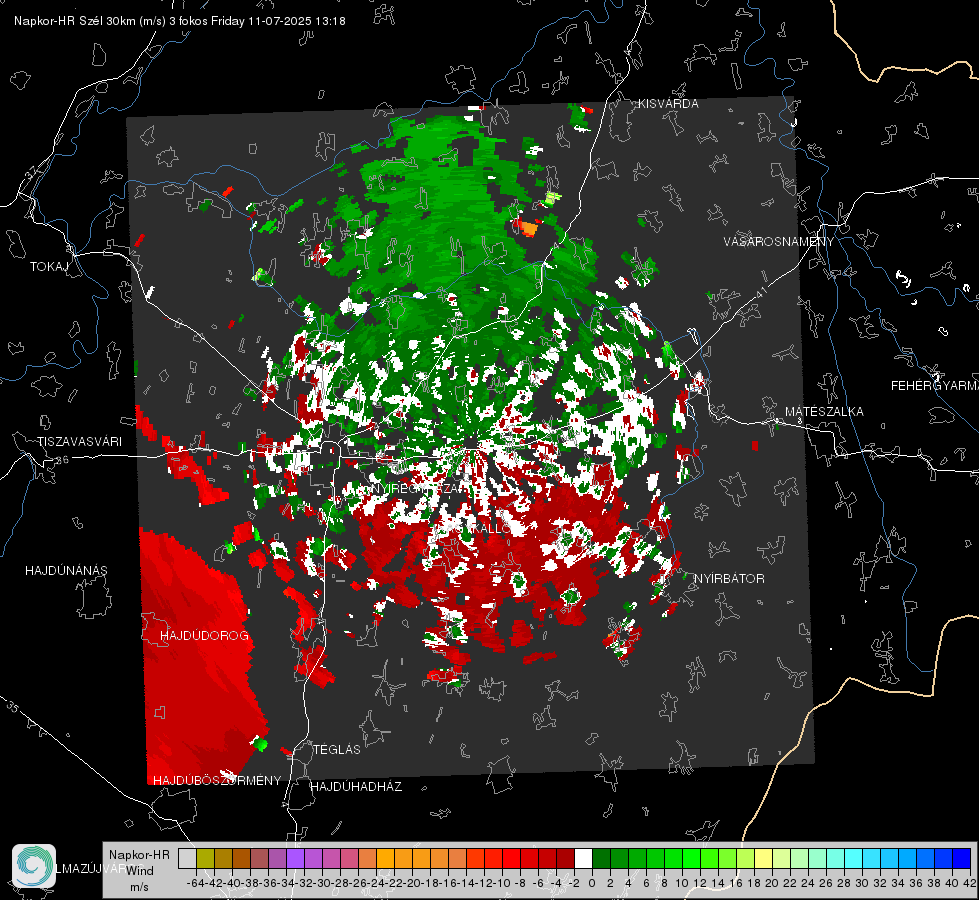The width and height of the screenshot is (979, 900).
Task: Click the TÉGLÁS city label
Action: click(x=337, y=749)
